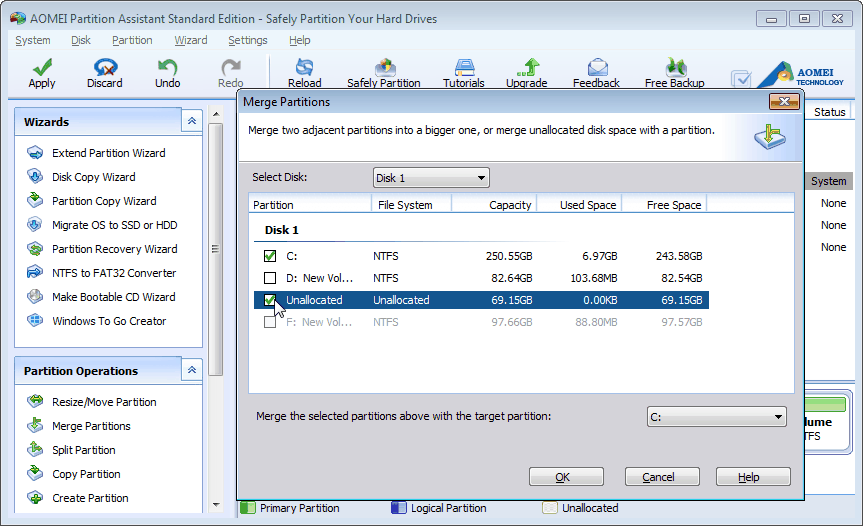Collapse the Wizards panel
This screenshot has width=863, height=526.
pos(192,121)
